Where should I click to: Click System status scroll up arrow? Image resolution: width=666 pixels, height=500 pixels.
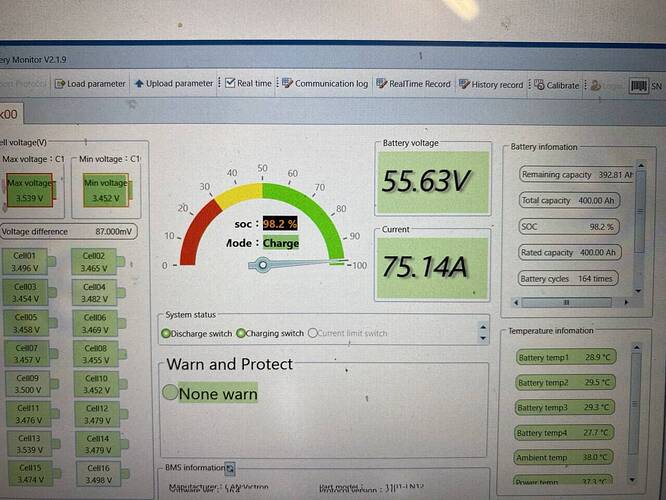(483, 327)
